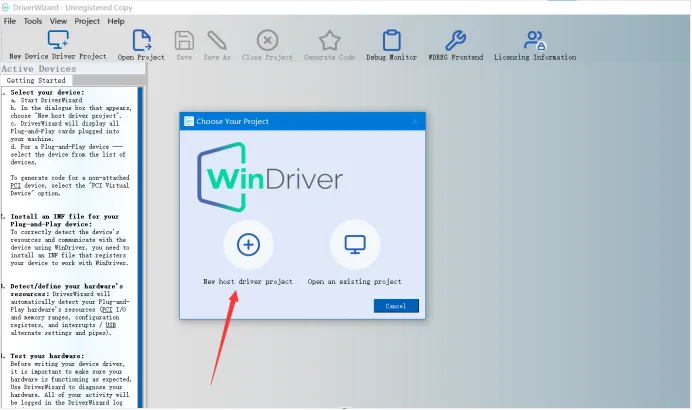This screenshot has width=692, height=410.
Task: Follow the PCI link in the instructions
Action: (x=13, y=184)
